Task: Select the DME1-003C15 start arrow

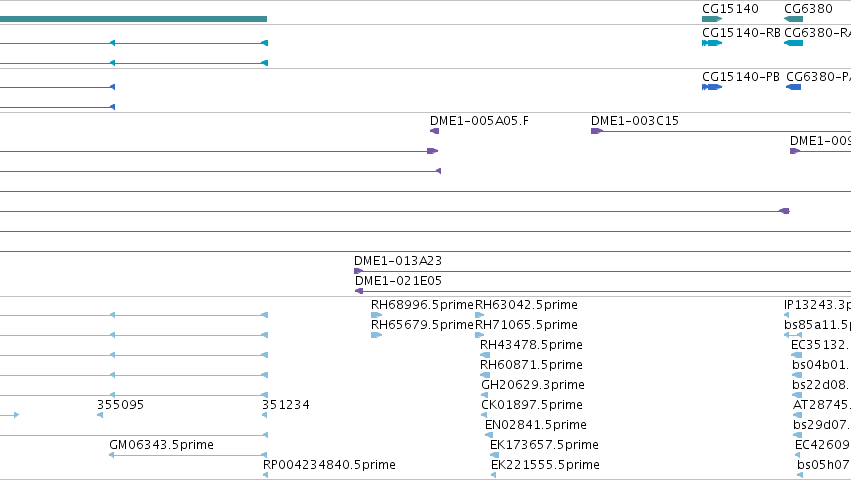Action: 597,131
